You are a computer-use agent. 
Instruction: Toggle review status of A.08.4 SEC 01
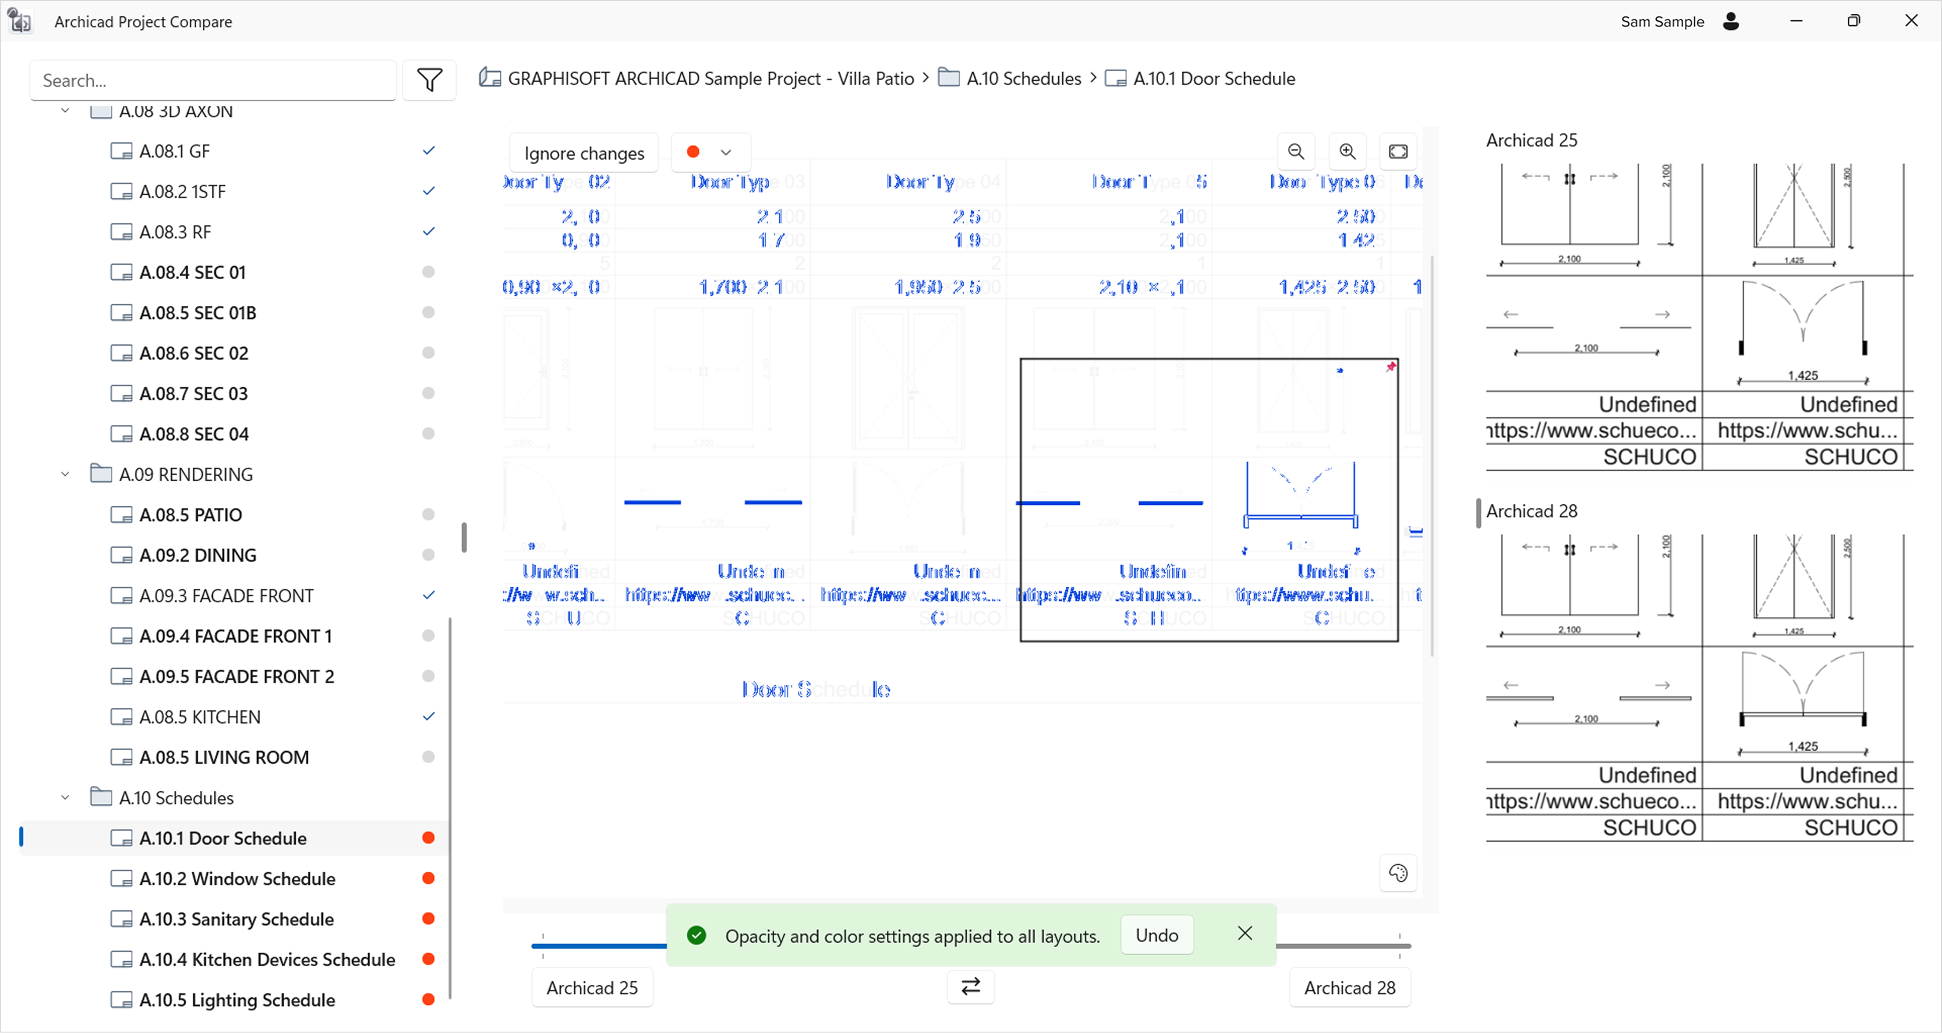[x=428, y=272]
